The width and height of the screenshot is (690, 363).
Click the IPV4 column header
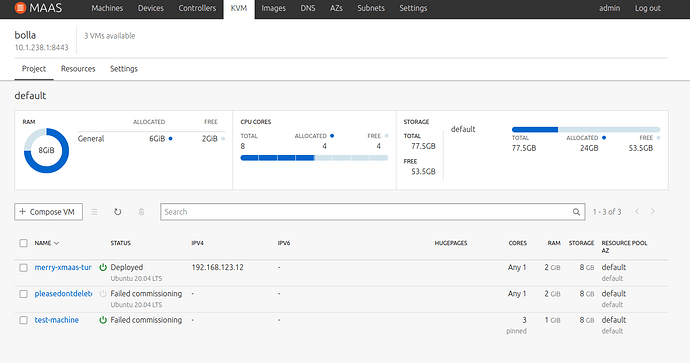click(x=198, y=243)
